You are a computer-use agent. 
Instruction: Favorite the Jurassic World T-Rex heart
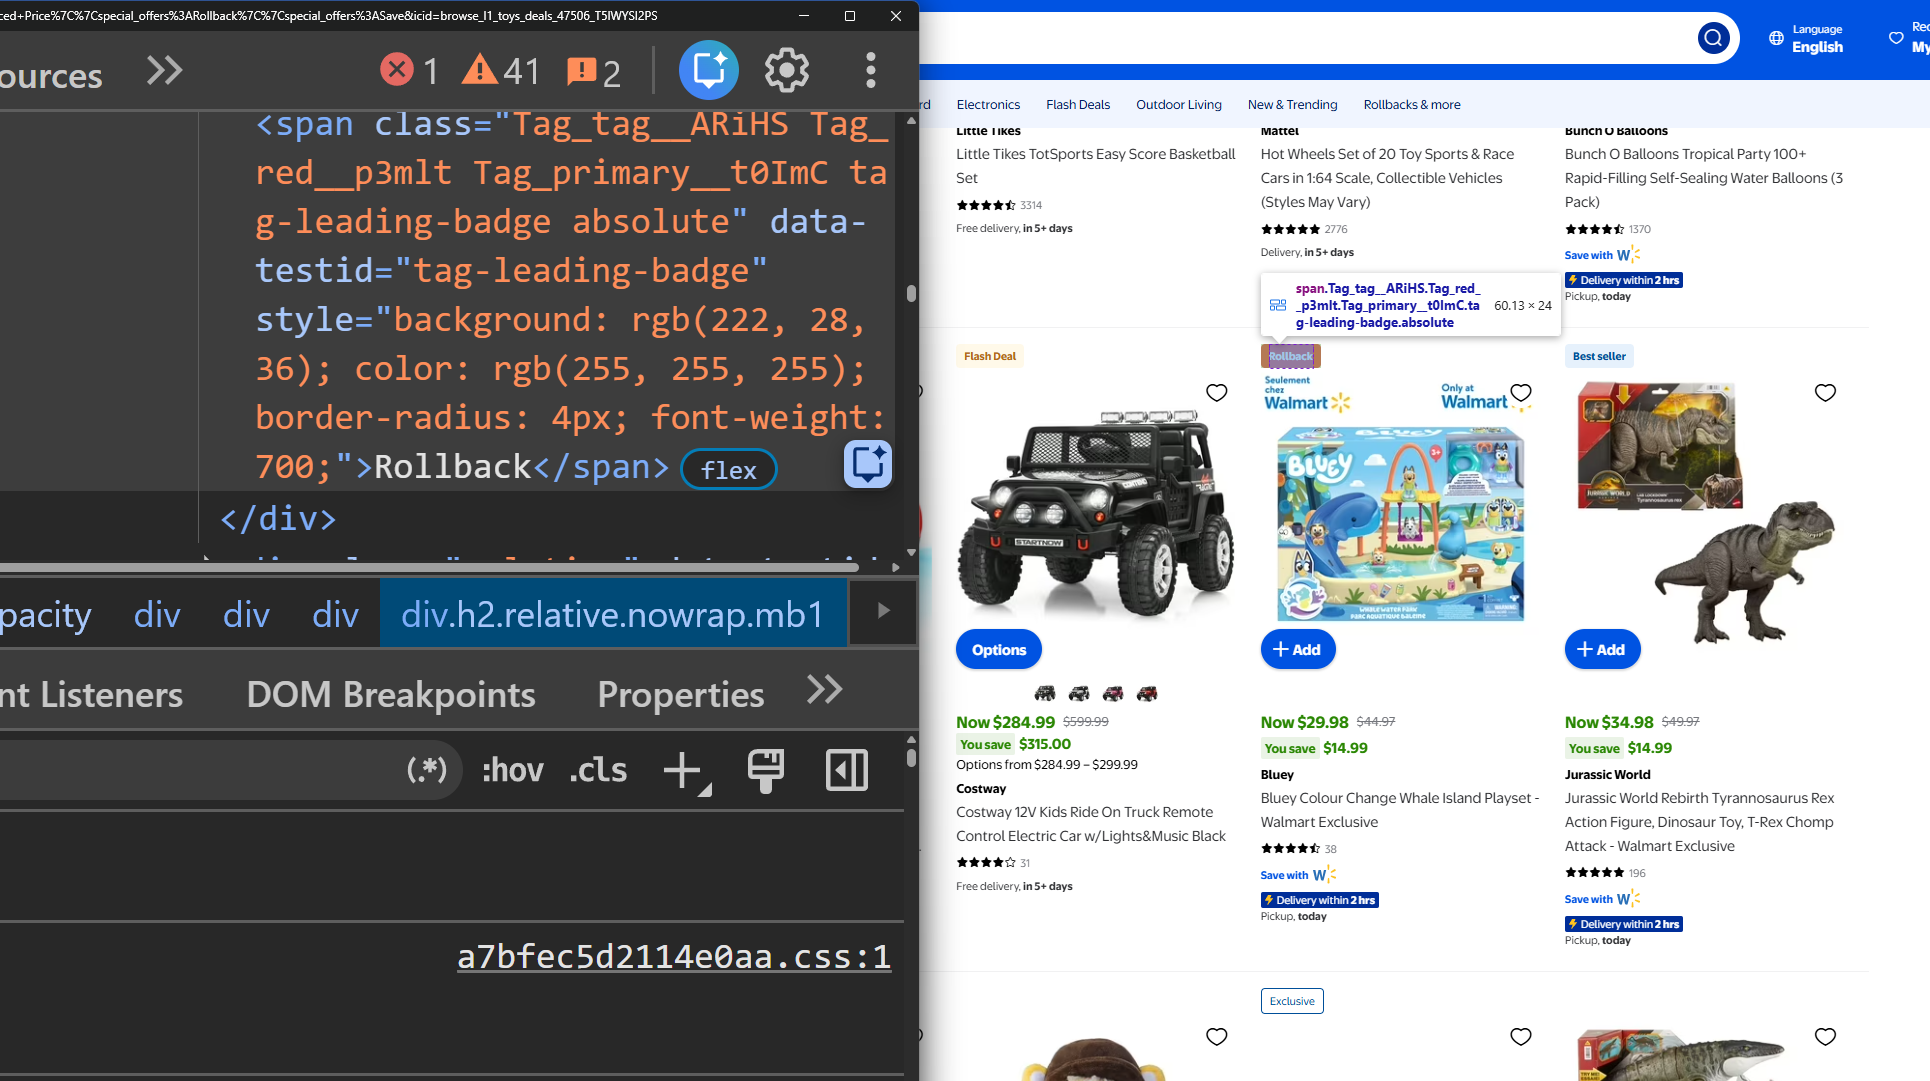tap(1825, 393)
